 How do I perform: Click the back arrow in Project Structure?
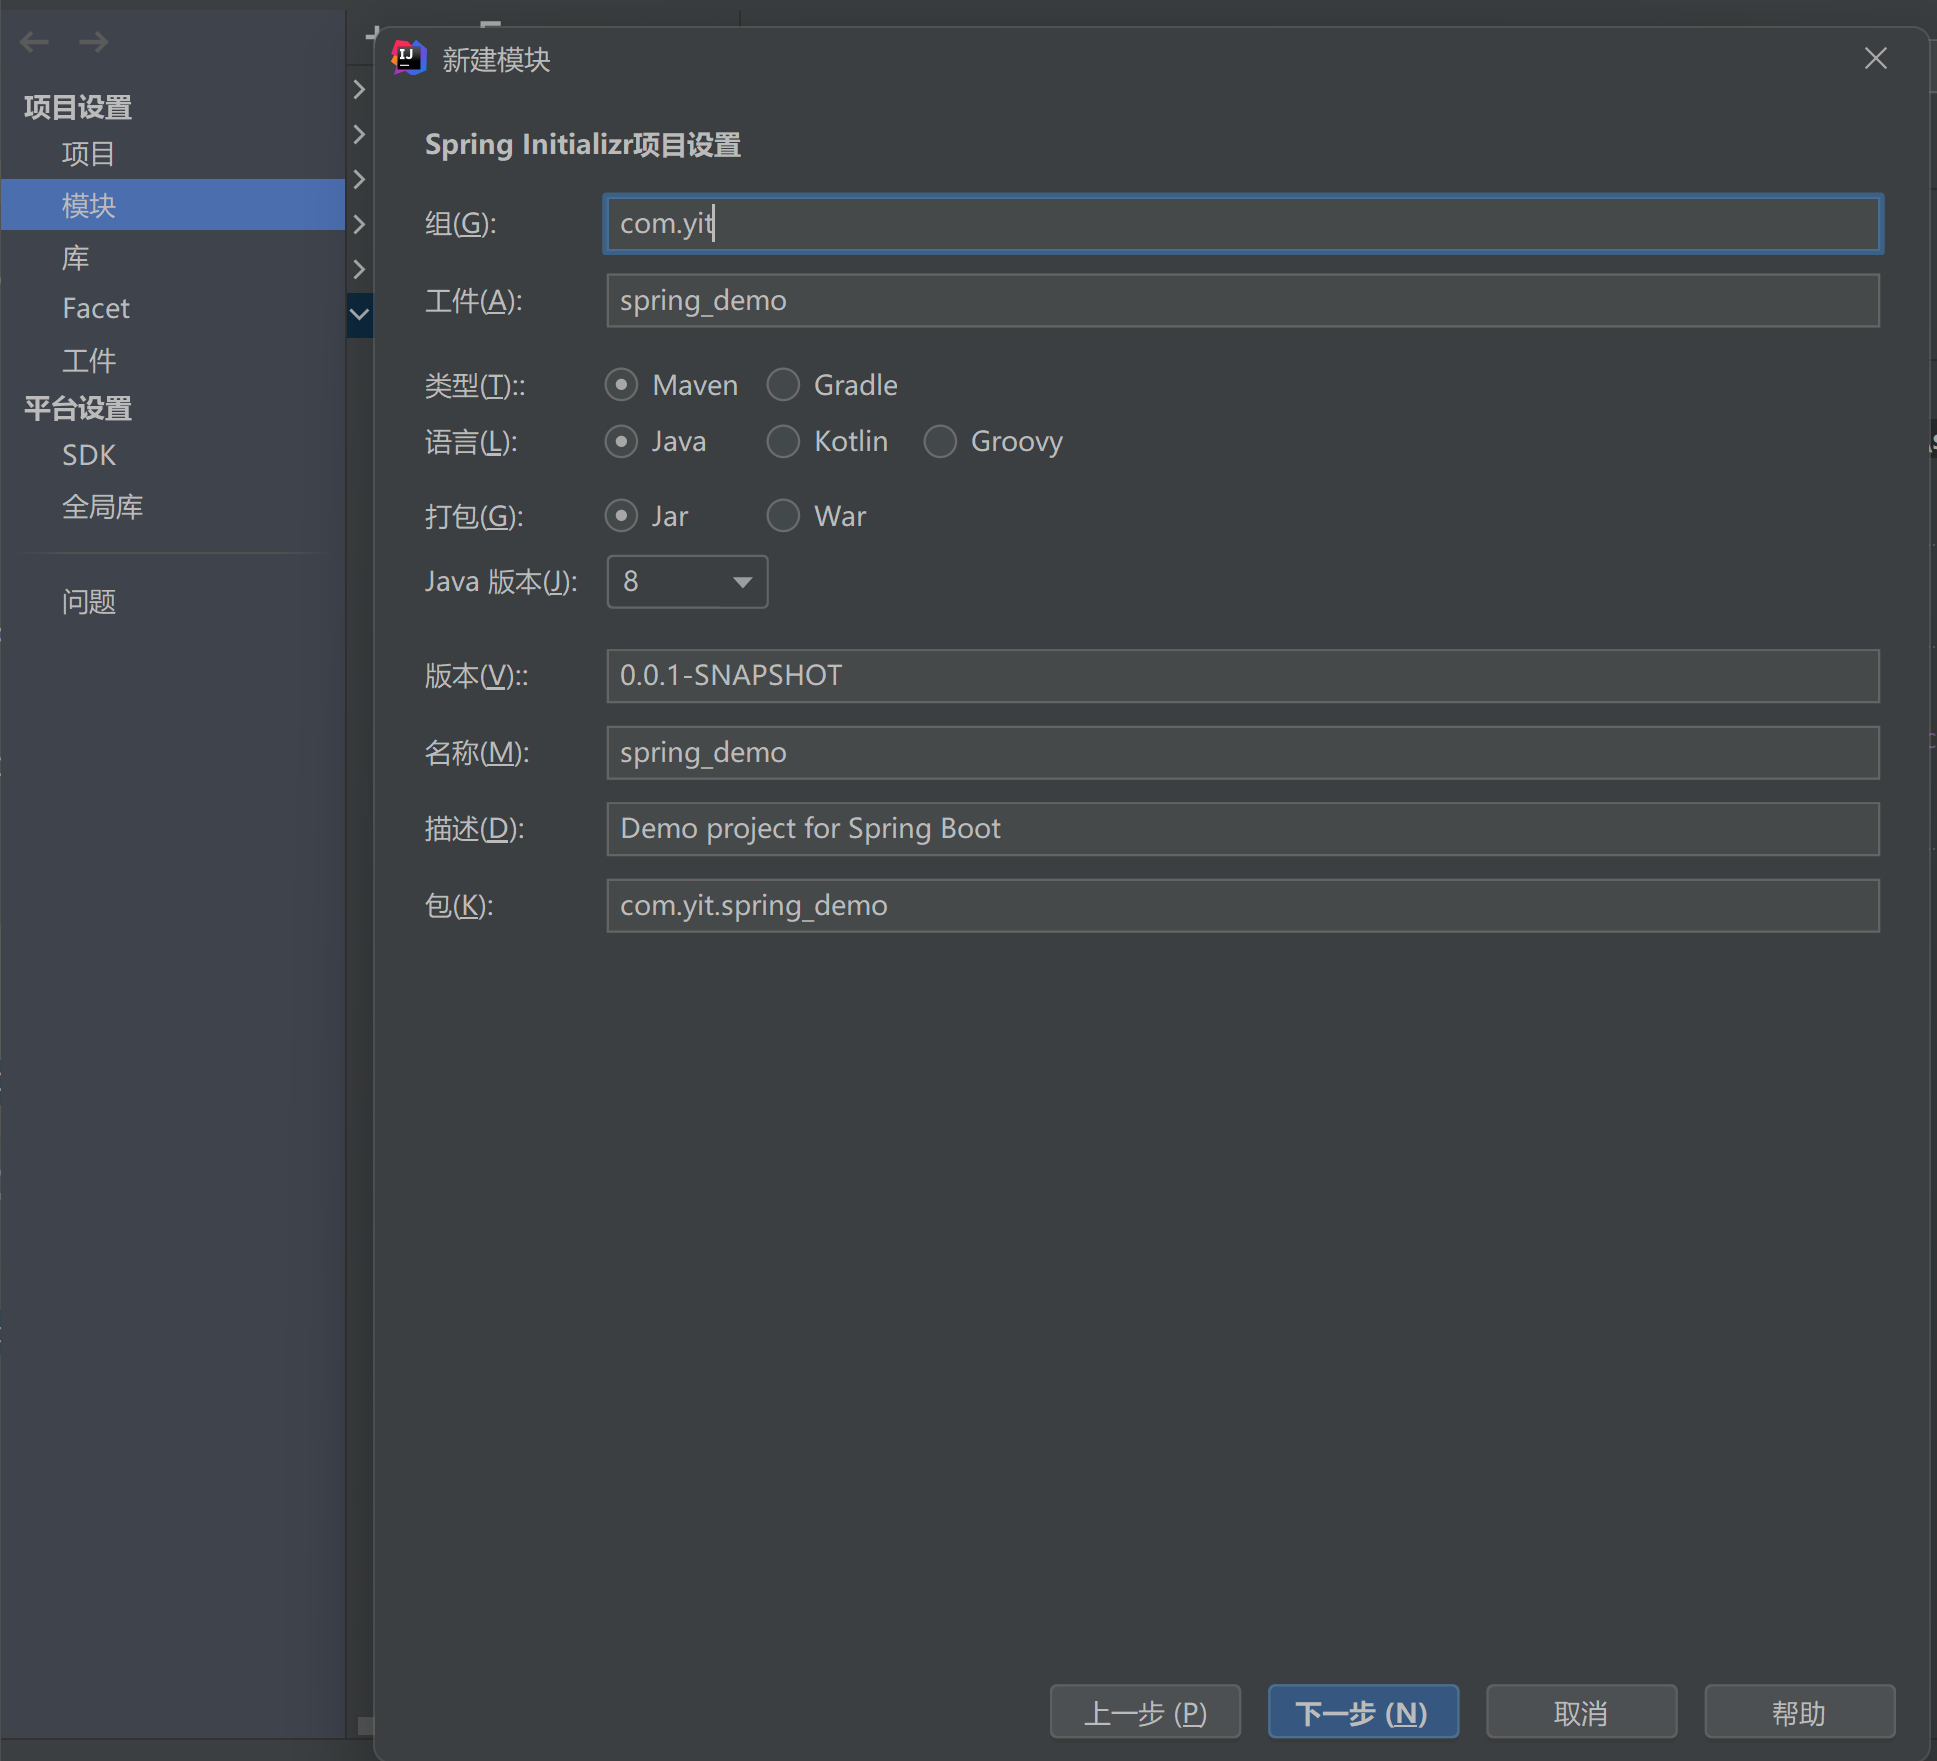tap(35, 42)
